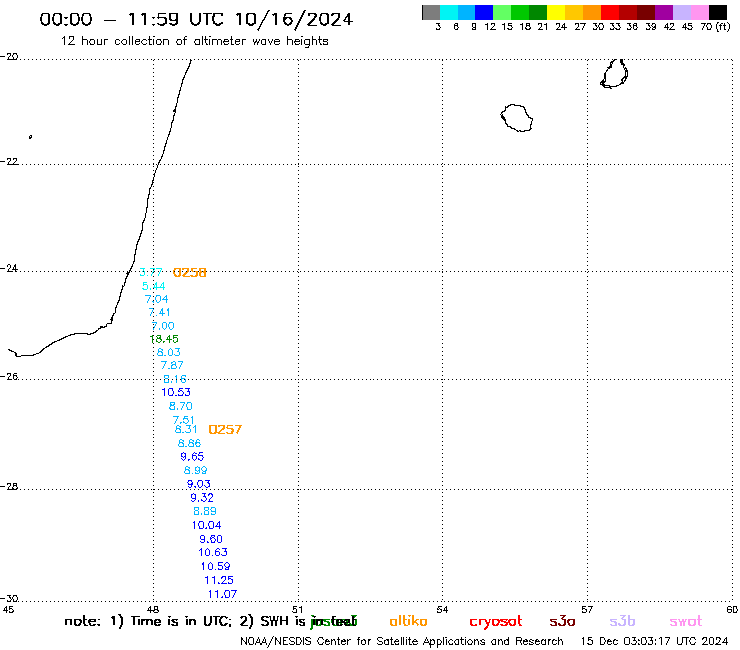Click the gray swatch in the color scale

(431, 12)
